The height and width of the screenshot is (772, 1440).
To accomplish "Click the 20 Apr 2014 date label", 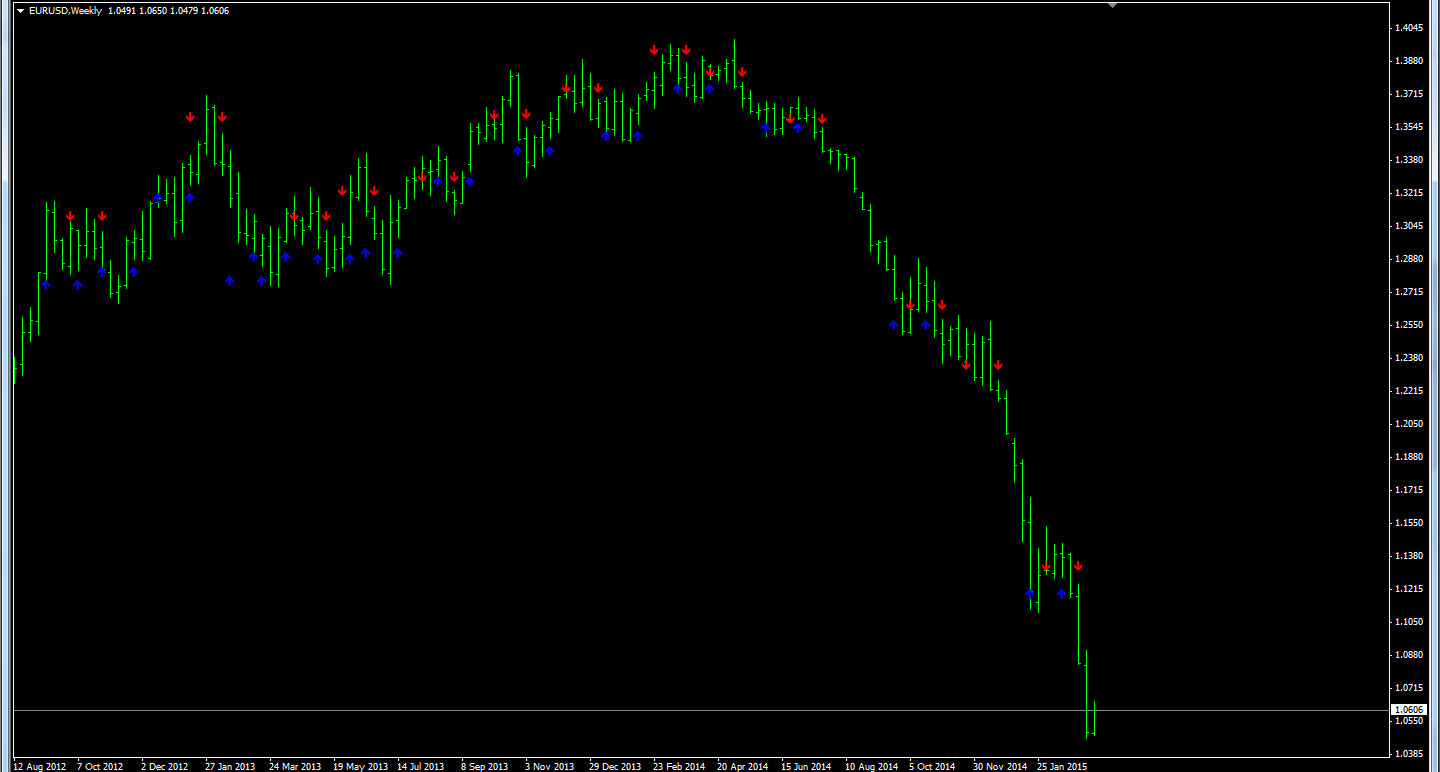I will coord(742,766).
